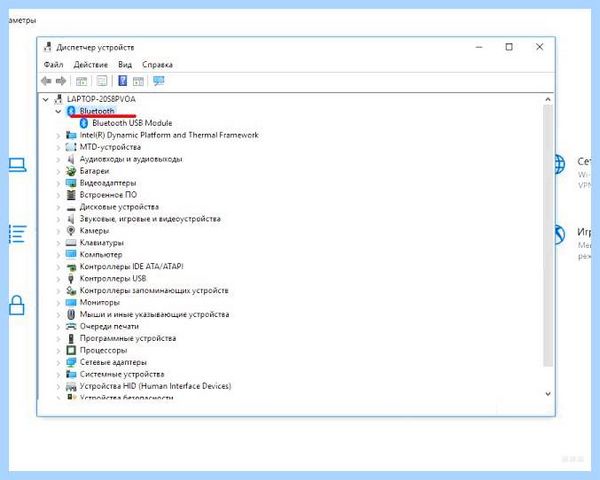The image size is (600, 480).
Task: Click the vertical scrollbar thumb
Action: (x=548, y=235)
